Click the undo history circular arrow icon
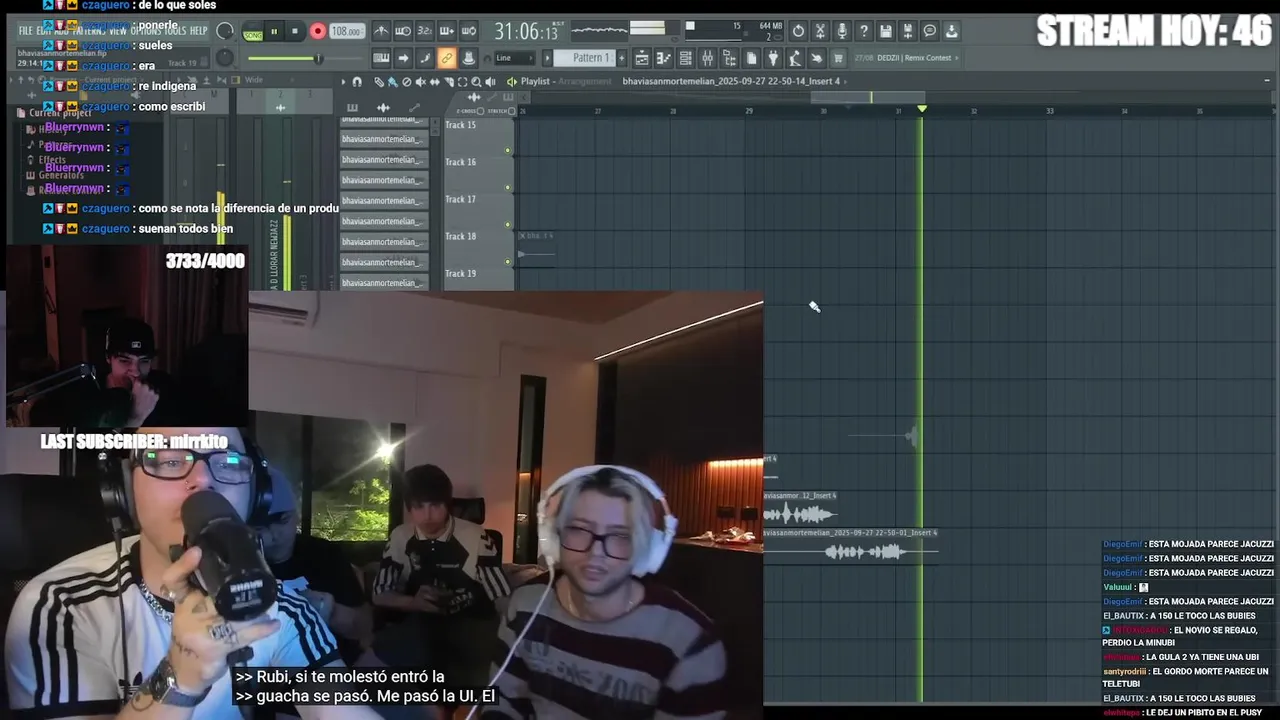Image resolution: width=1280 pixels, height=720 pixels. (798, 31)
